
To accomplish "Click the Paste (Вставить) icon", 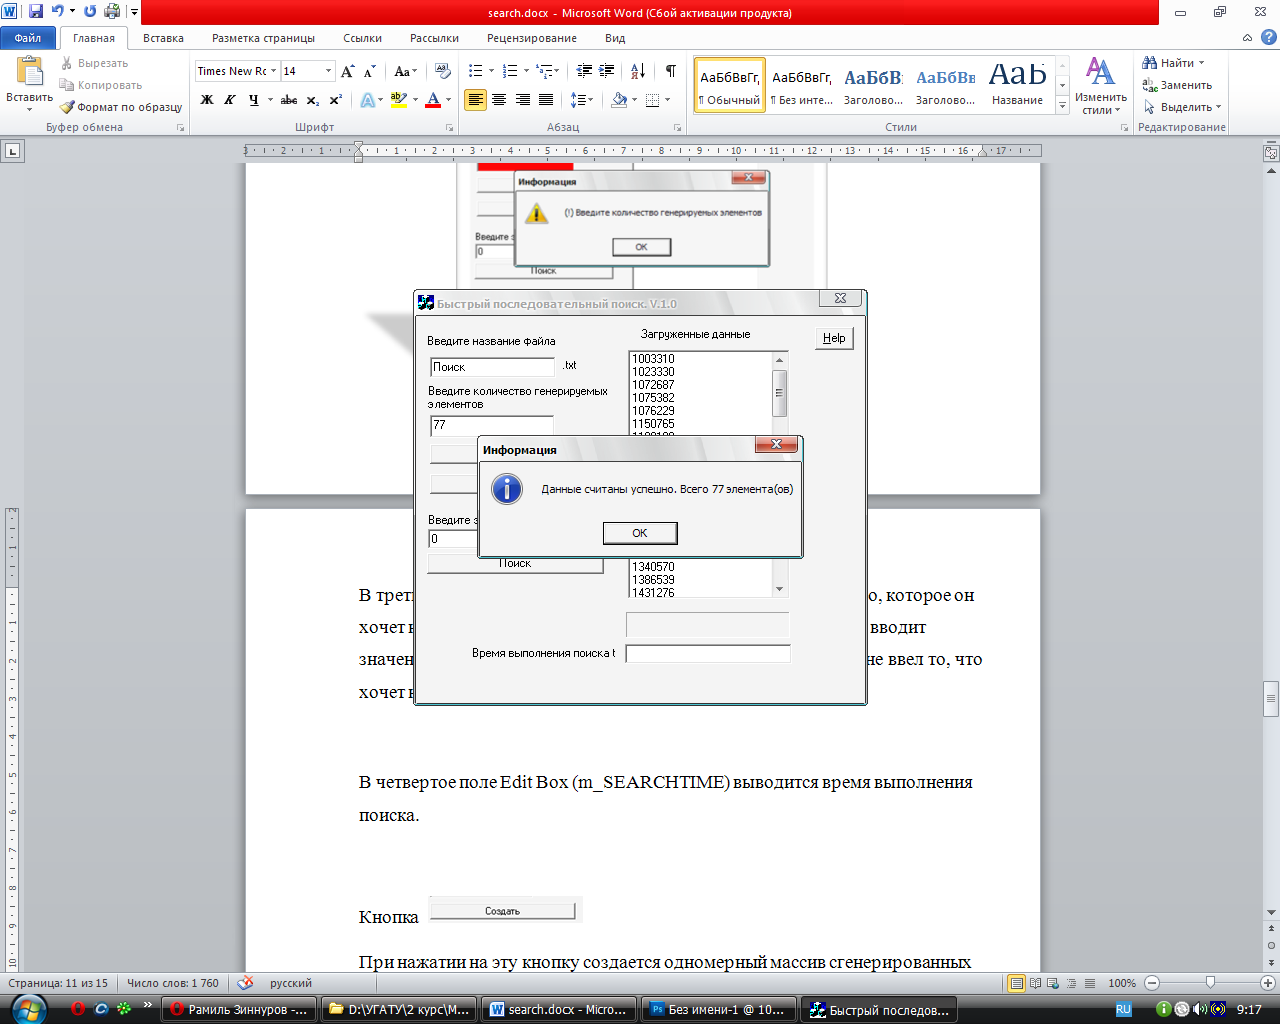I will tap(29, 72).
